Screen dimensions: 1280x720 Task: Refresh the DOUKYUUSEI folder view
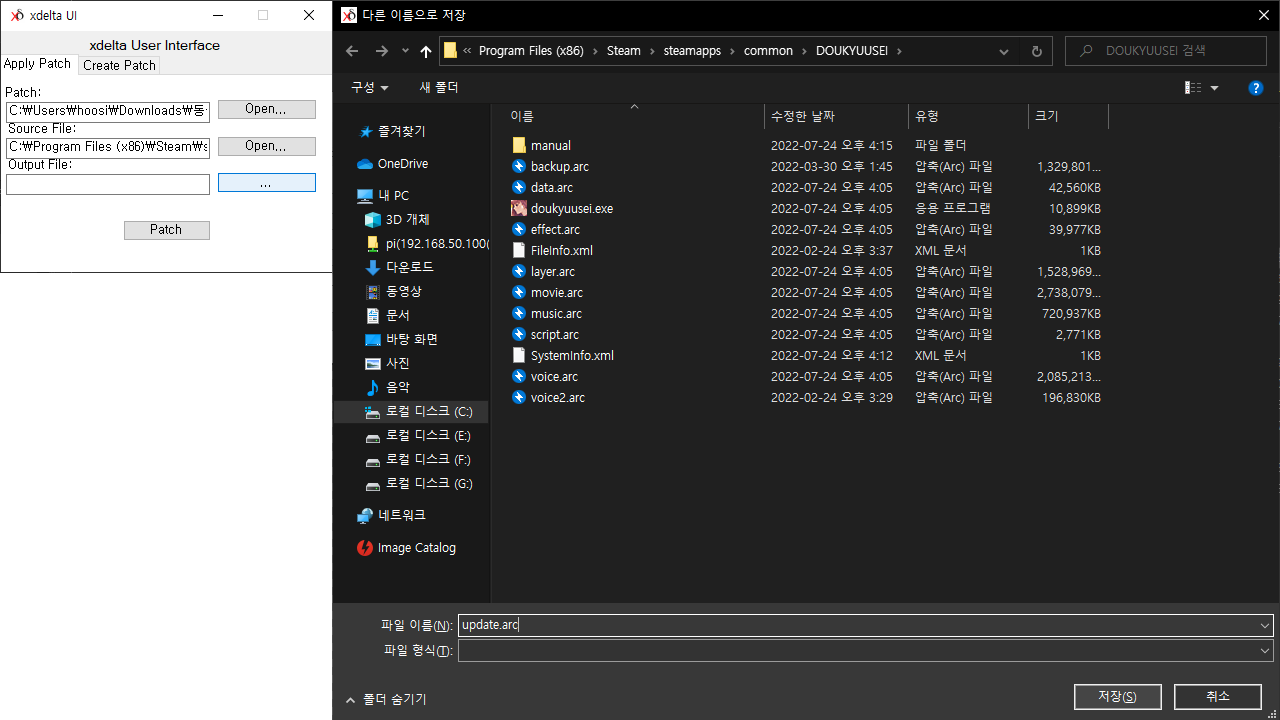coord(1036,51)
